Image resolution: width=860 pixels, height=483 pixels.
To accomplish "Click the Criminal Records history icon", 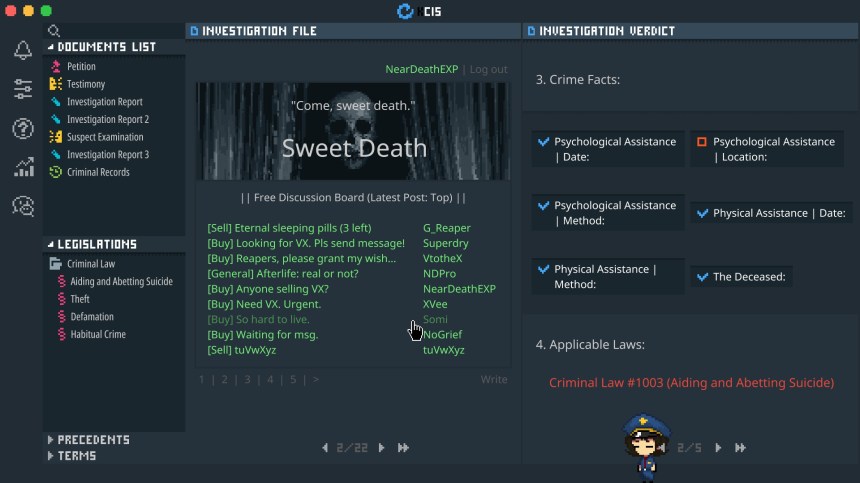I will pyautogui.click(x=55, y=172).
